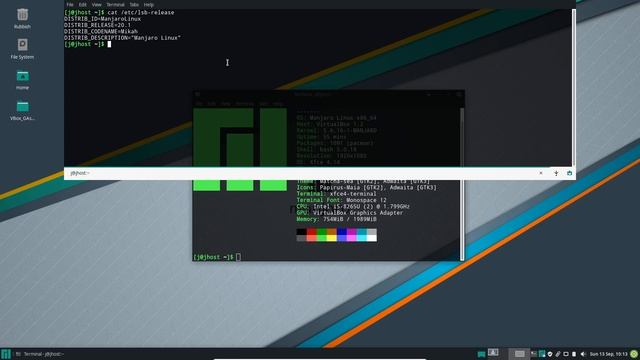Click the teal folder launcher in the panel

[481, 354]
